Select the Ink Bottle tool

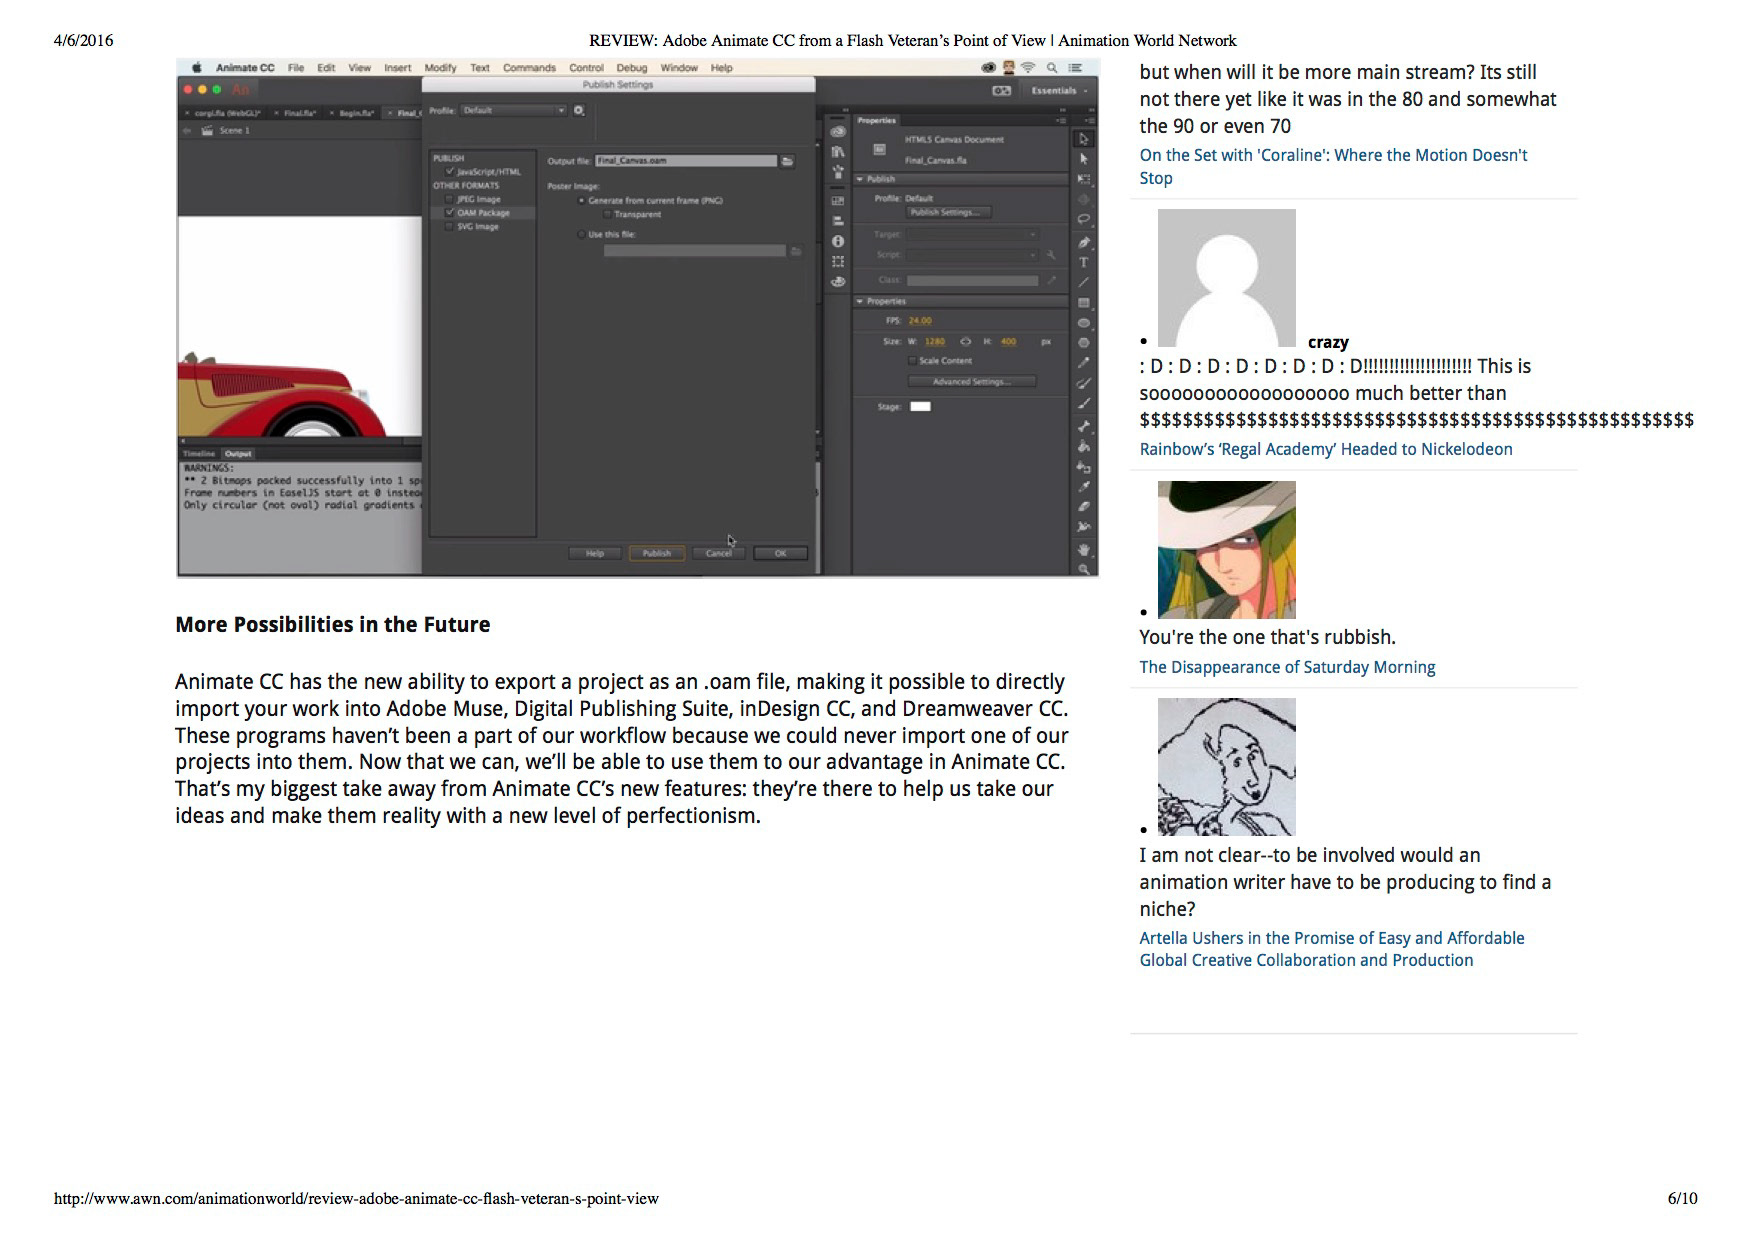(x=1084, y=467)
